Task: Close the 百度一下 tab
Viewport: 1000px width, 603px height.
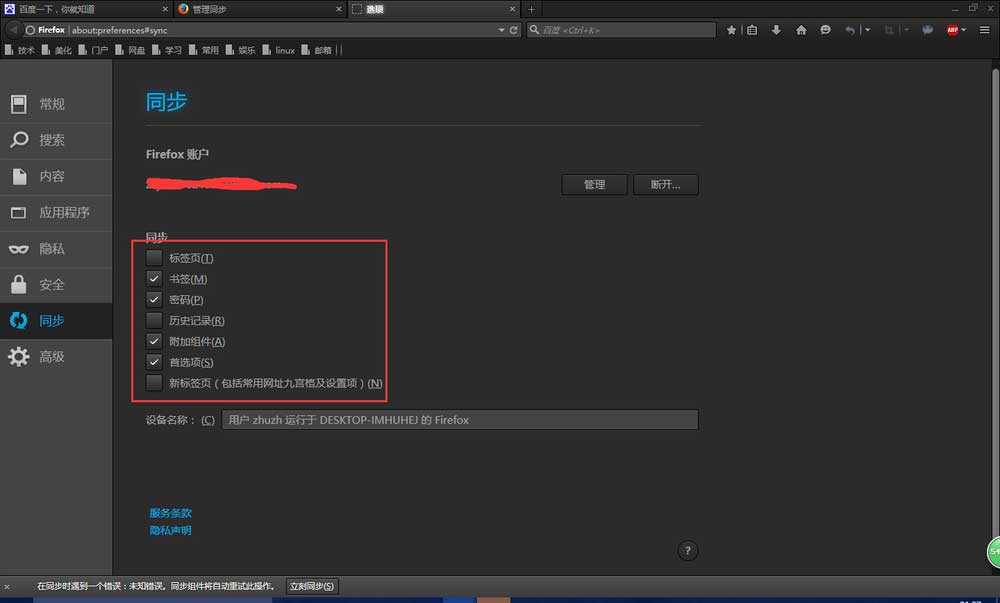Action: [x=165, y=9]
